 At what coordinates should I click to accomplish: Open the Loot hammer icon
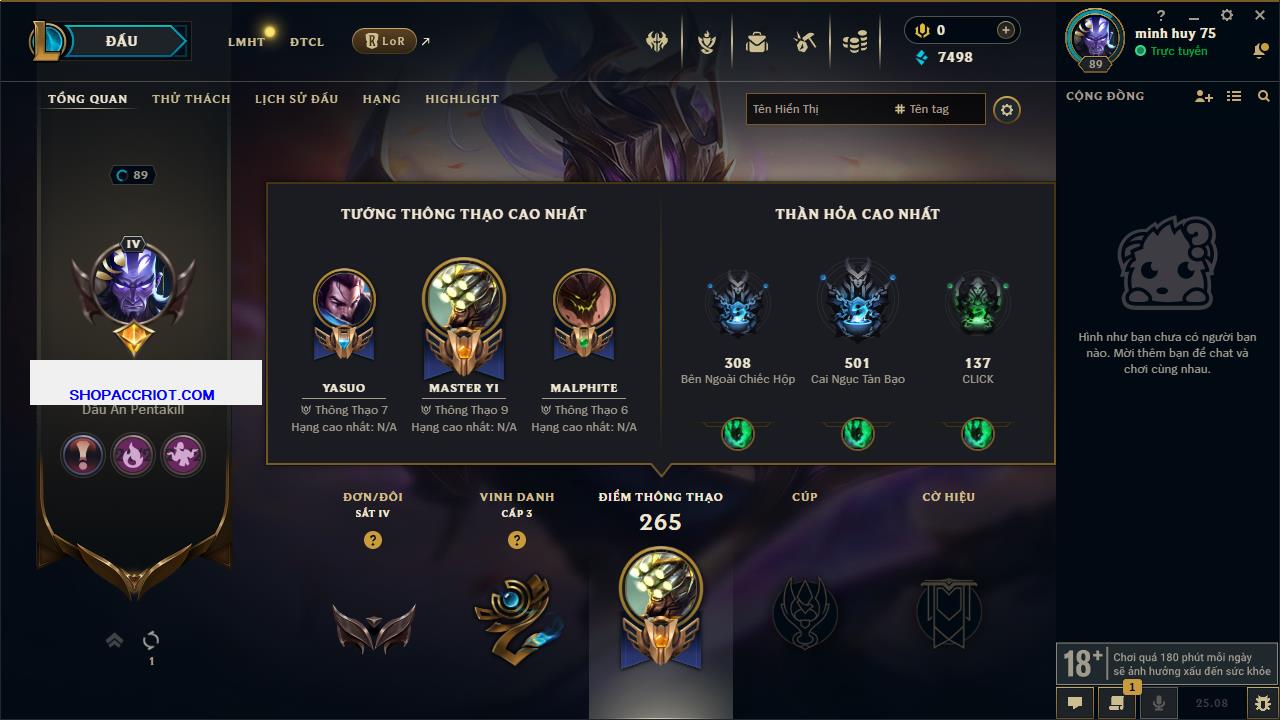click(x=805, y=41)
